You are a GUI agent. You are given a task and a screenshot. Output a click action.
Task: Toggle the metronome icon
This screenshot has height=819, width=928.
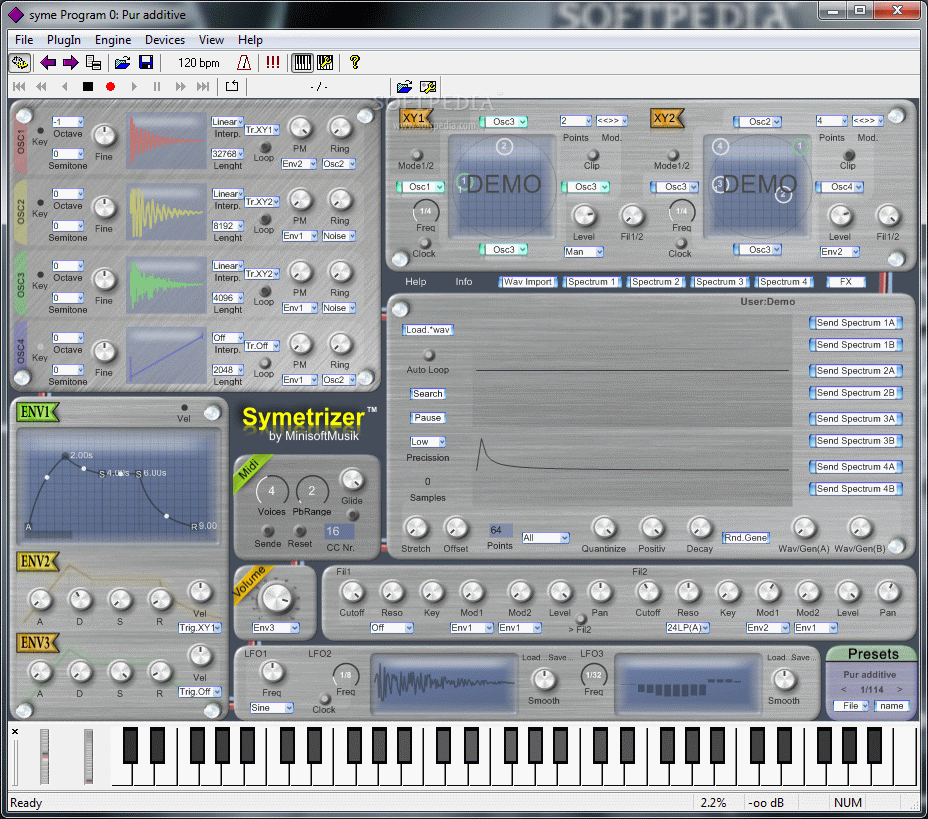(x=244, y=63)
